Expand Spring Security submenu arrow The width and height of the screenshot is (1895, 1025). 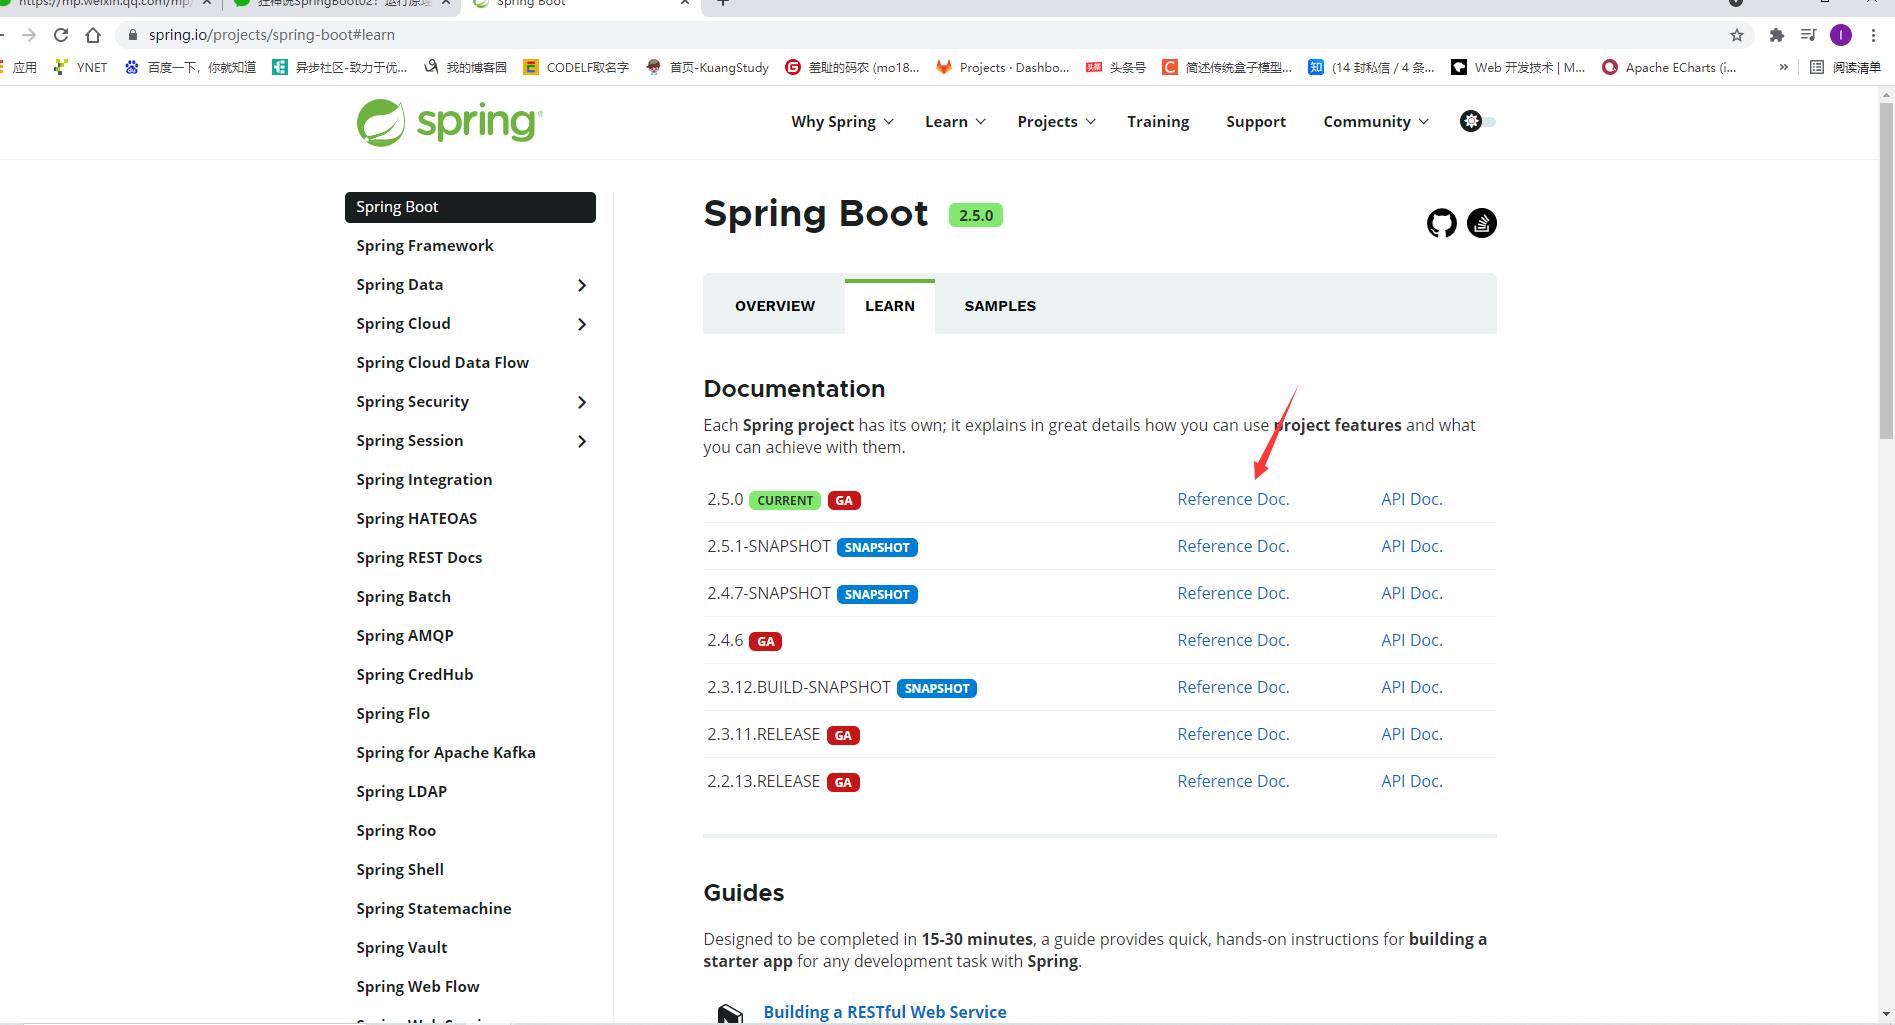(582, 402)
